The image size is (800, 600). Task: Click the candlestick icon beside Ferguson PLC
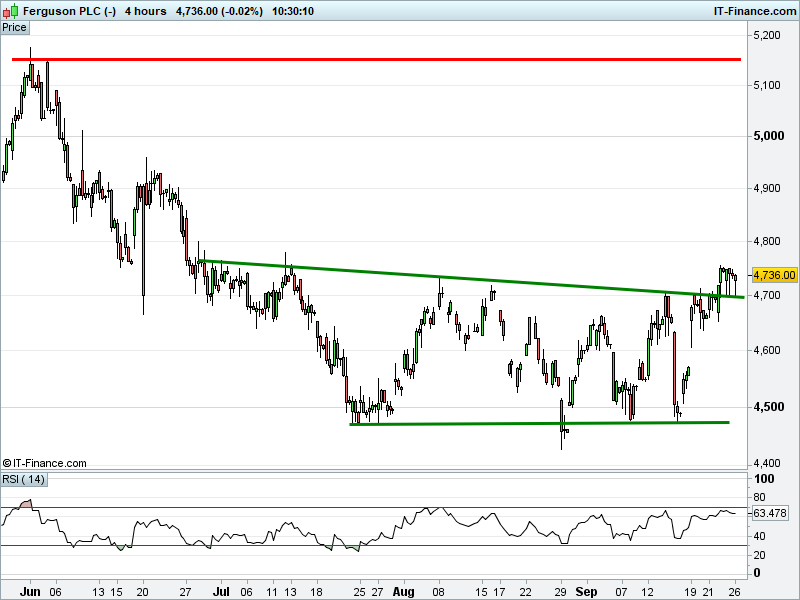click(x=11, y=11)
